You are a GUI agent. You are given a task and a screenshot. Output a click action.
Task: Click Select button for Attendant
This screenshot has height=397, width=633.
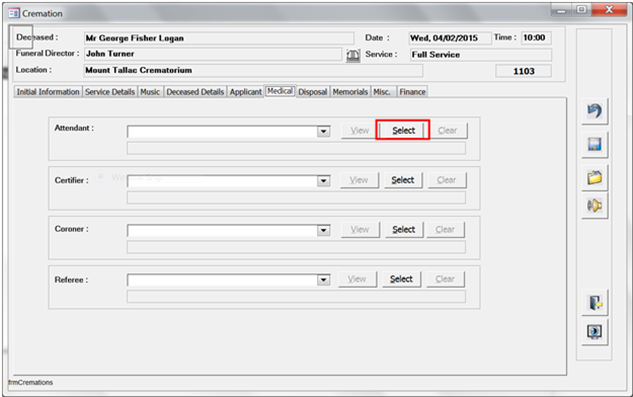403,130
